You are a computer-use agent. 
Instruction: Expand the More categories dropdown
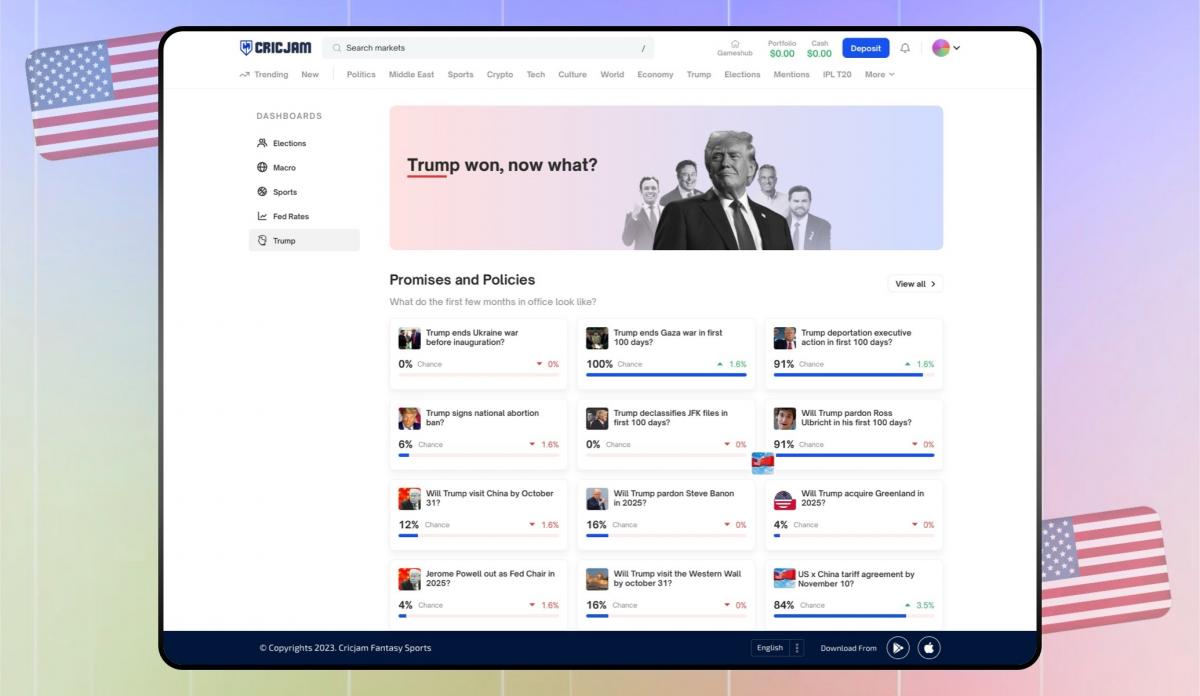pyautogui.click(x=879, y=74)
